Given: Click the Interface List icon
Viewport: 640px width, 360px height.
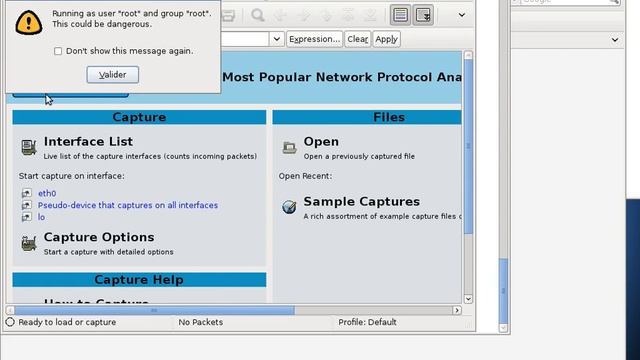Looking at the screenshot, I should (29, 147).
